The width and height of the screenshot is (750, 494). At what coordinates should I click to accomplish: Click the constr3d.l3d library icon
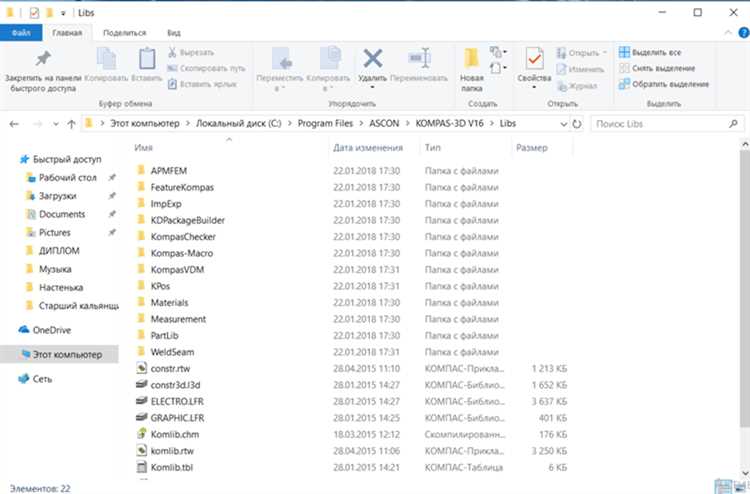tap(141, 384)
